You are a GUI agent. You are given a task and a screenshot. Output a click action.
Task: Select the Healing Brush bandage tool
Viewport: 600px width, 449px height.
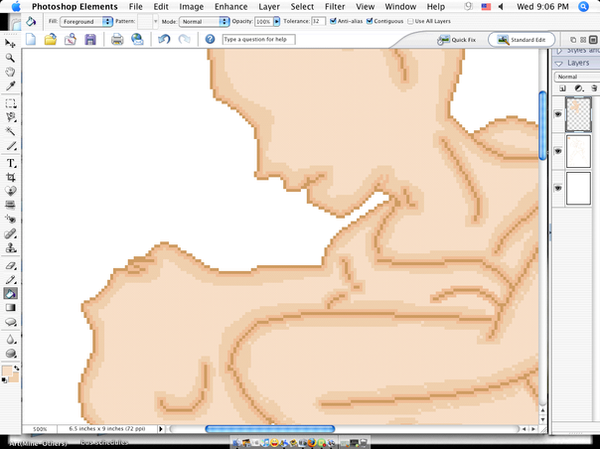pyautogui.click(x=10, y=233)
